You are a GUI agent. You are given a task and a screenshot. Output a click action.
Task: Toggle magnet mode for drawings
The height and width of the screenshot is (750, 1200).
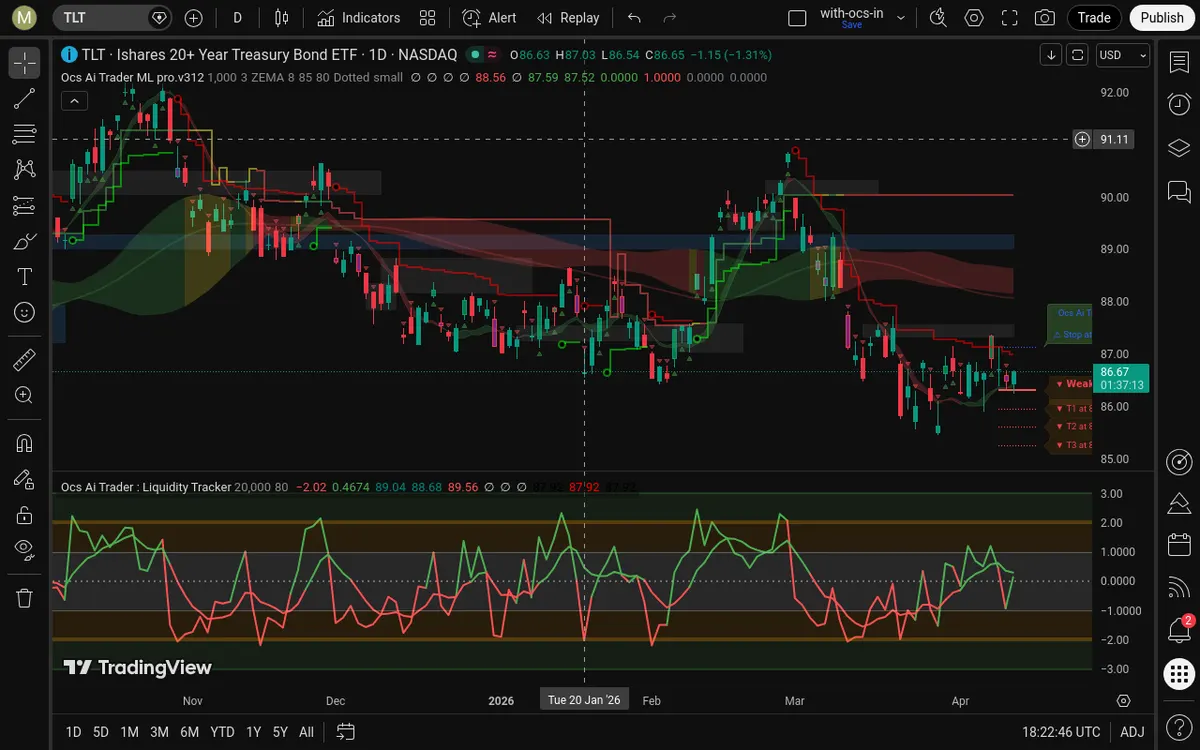[25, 443]
